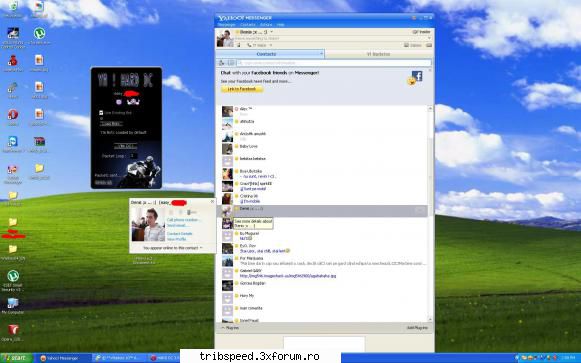Click the Add Plug-ins link
Viewport: 581px width, 363px height.
(x=417, y=328)
